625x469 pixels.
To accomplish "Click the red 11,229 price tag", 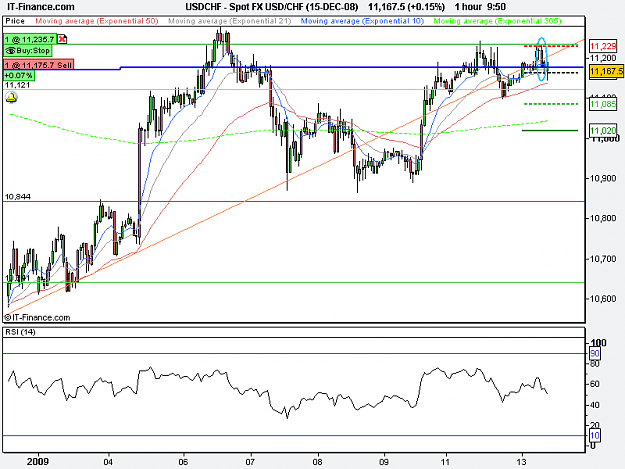I will pos(603,46).
